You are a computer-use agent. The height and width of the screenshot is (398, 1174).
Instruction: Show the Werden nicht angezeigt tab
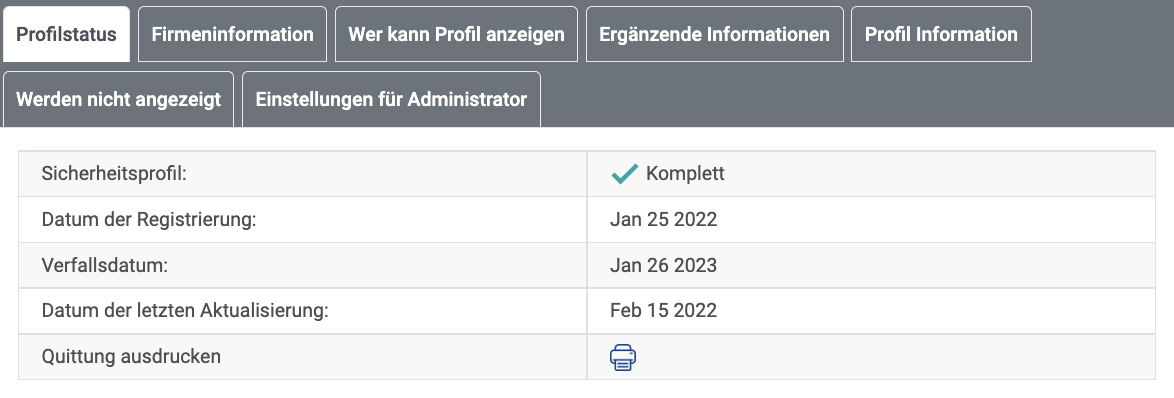point(118,100)
